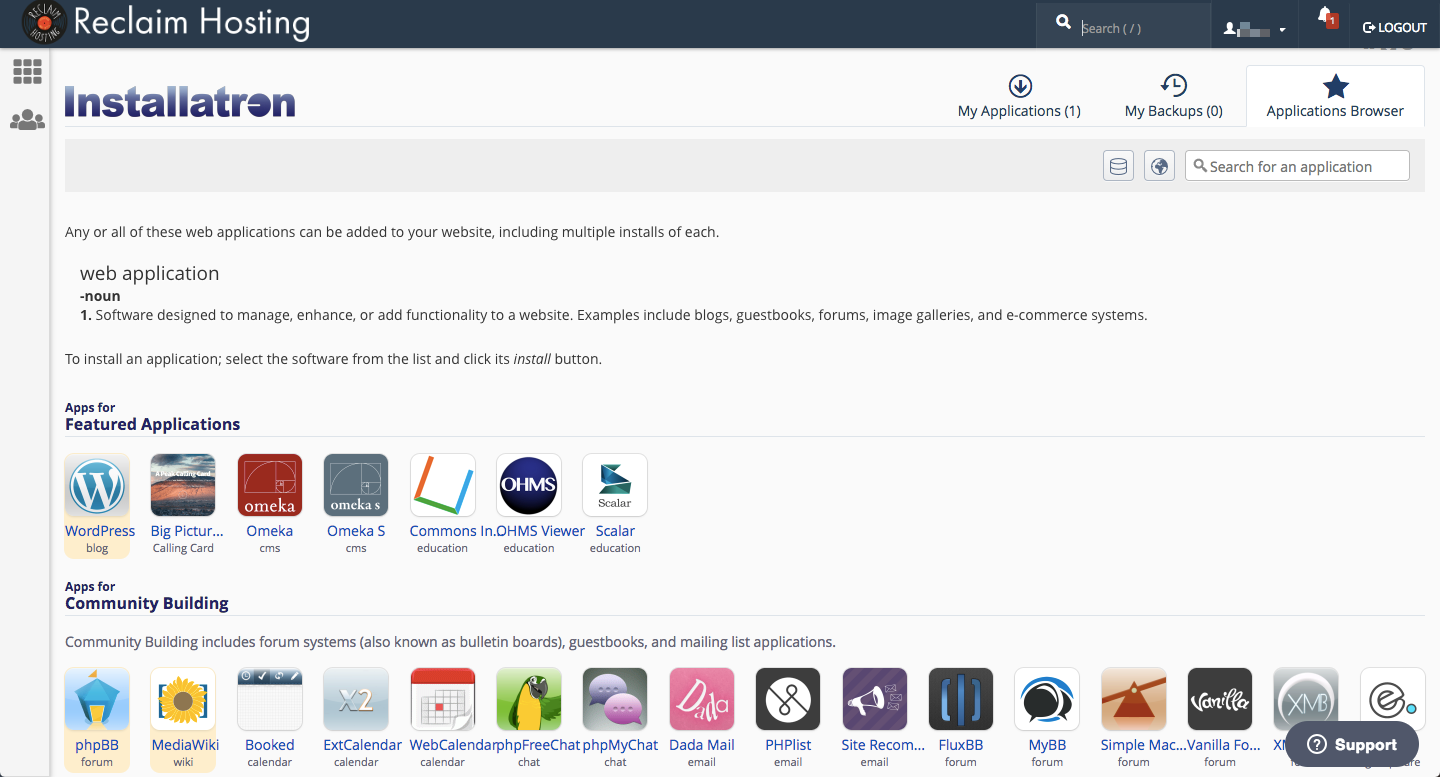Click the Omeka S text link
Screen dimensions: 1440x777
(356, 531)
